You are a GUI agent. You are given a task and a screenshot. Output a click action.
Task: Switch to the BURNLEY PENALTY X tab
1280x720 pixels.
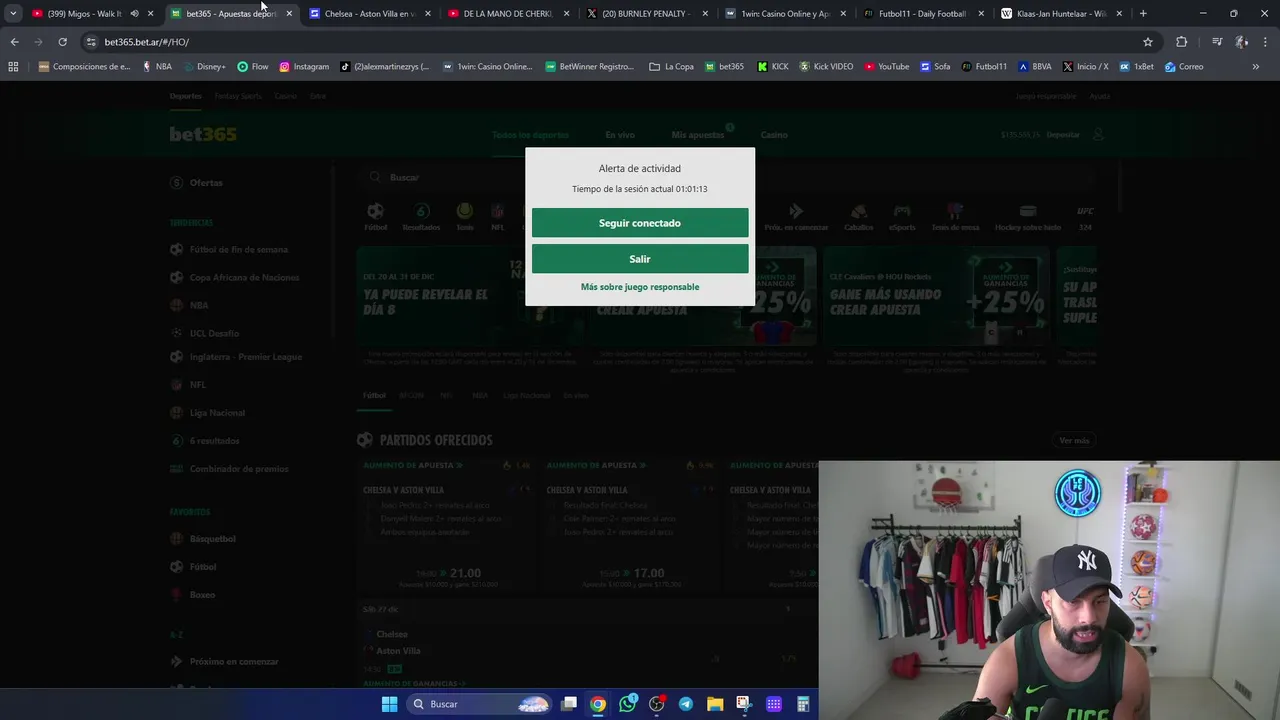[646, 14]
